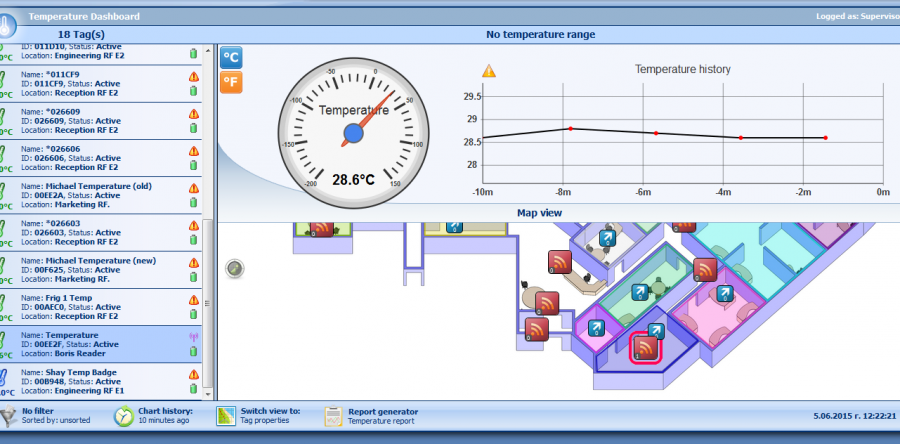
Task: Click red reader icon on the round table
Action: tap(547, 303)
